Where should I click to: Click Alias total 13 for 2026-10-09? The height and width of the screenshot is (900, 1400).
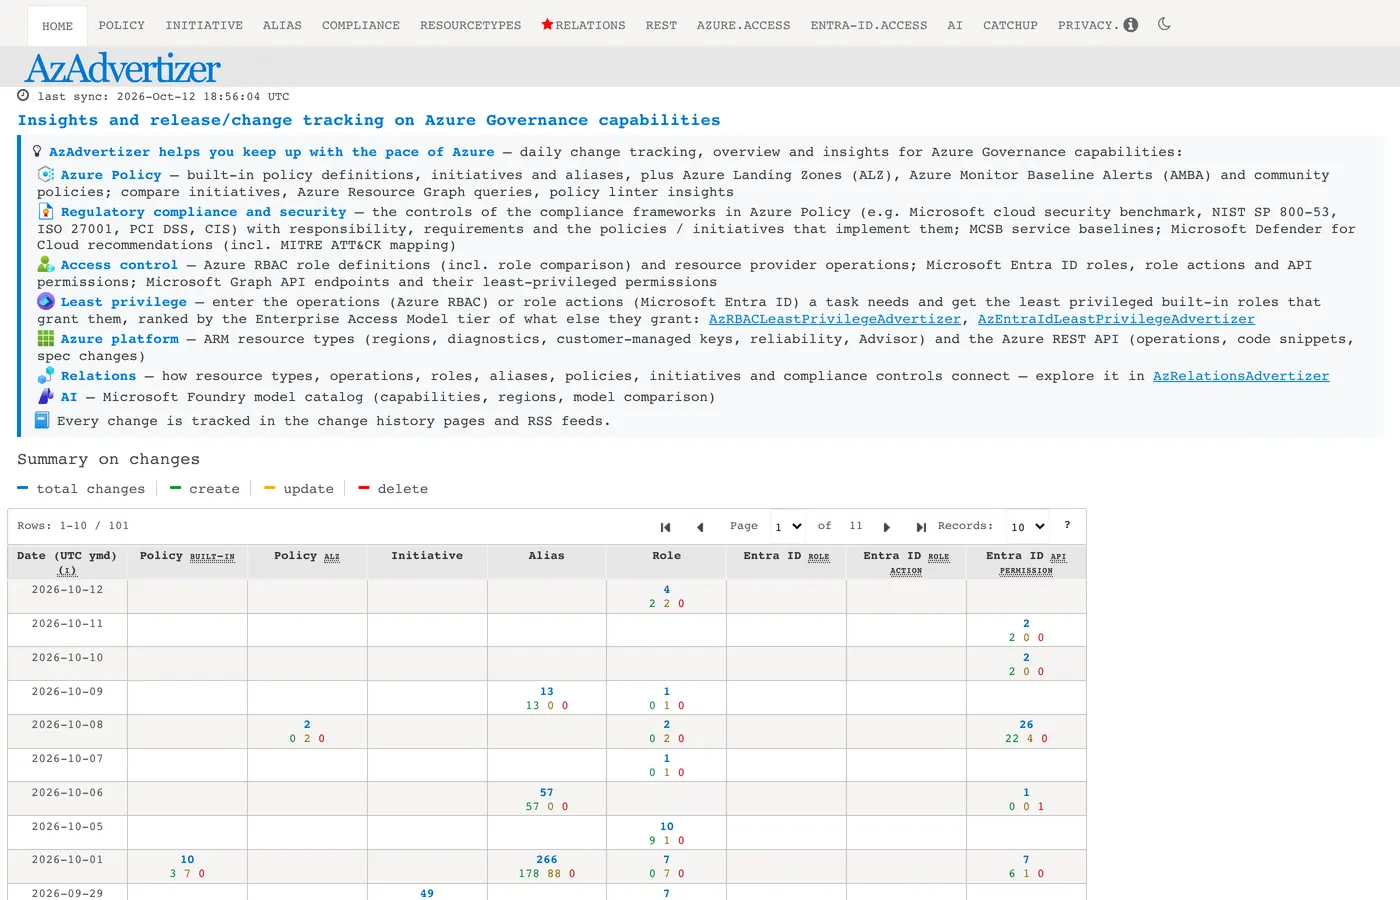547,692
